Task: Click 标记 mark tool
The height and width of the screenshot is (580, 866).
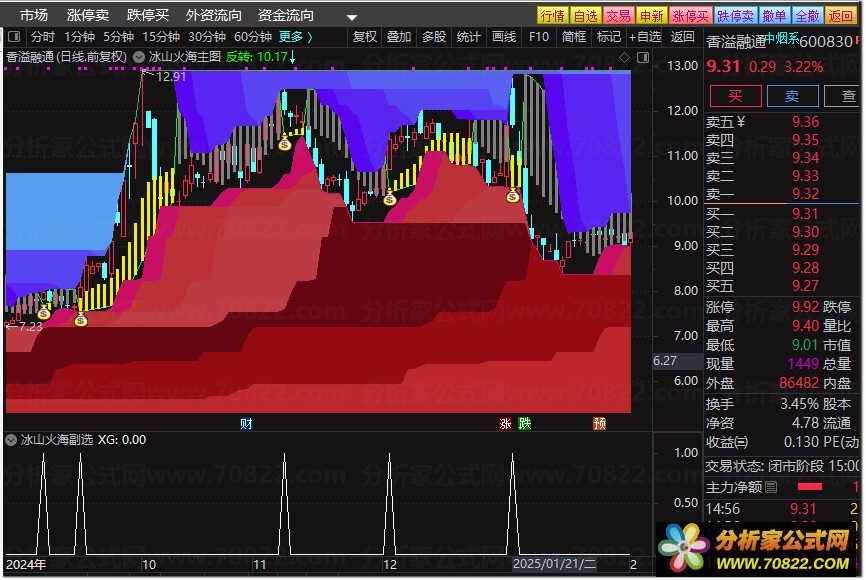Action: coord(609,37)
